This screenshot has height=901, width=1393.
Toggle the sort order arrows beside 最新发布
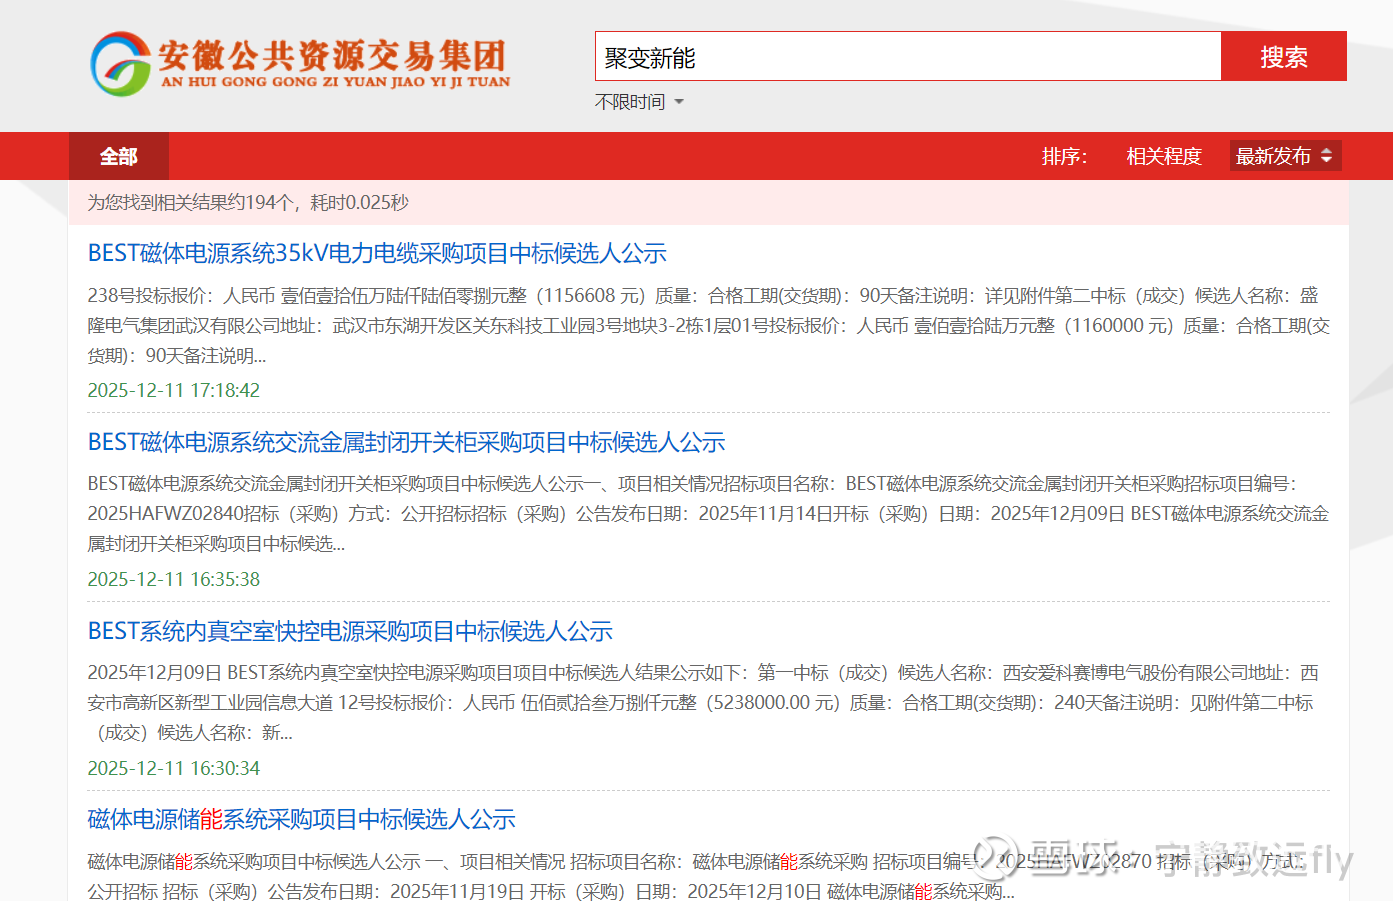1326,156
